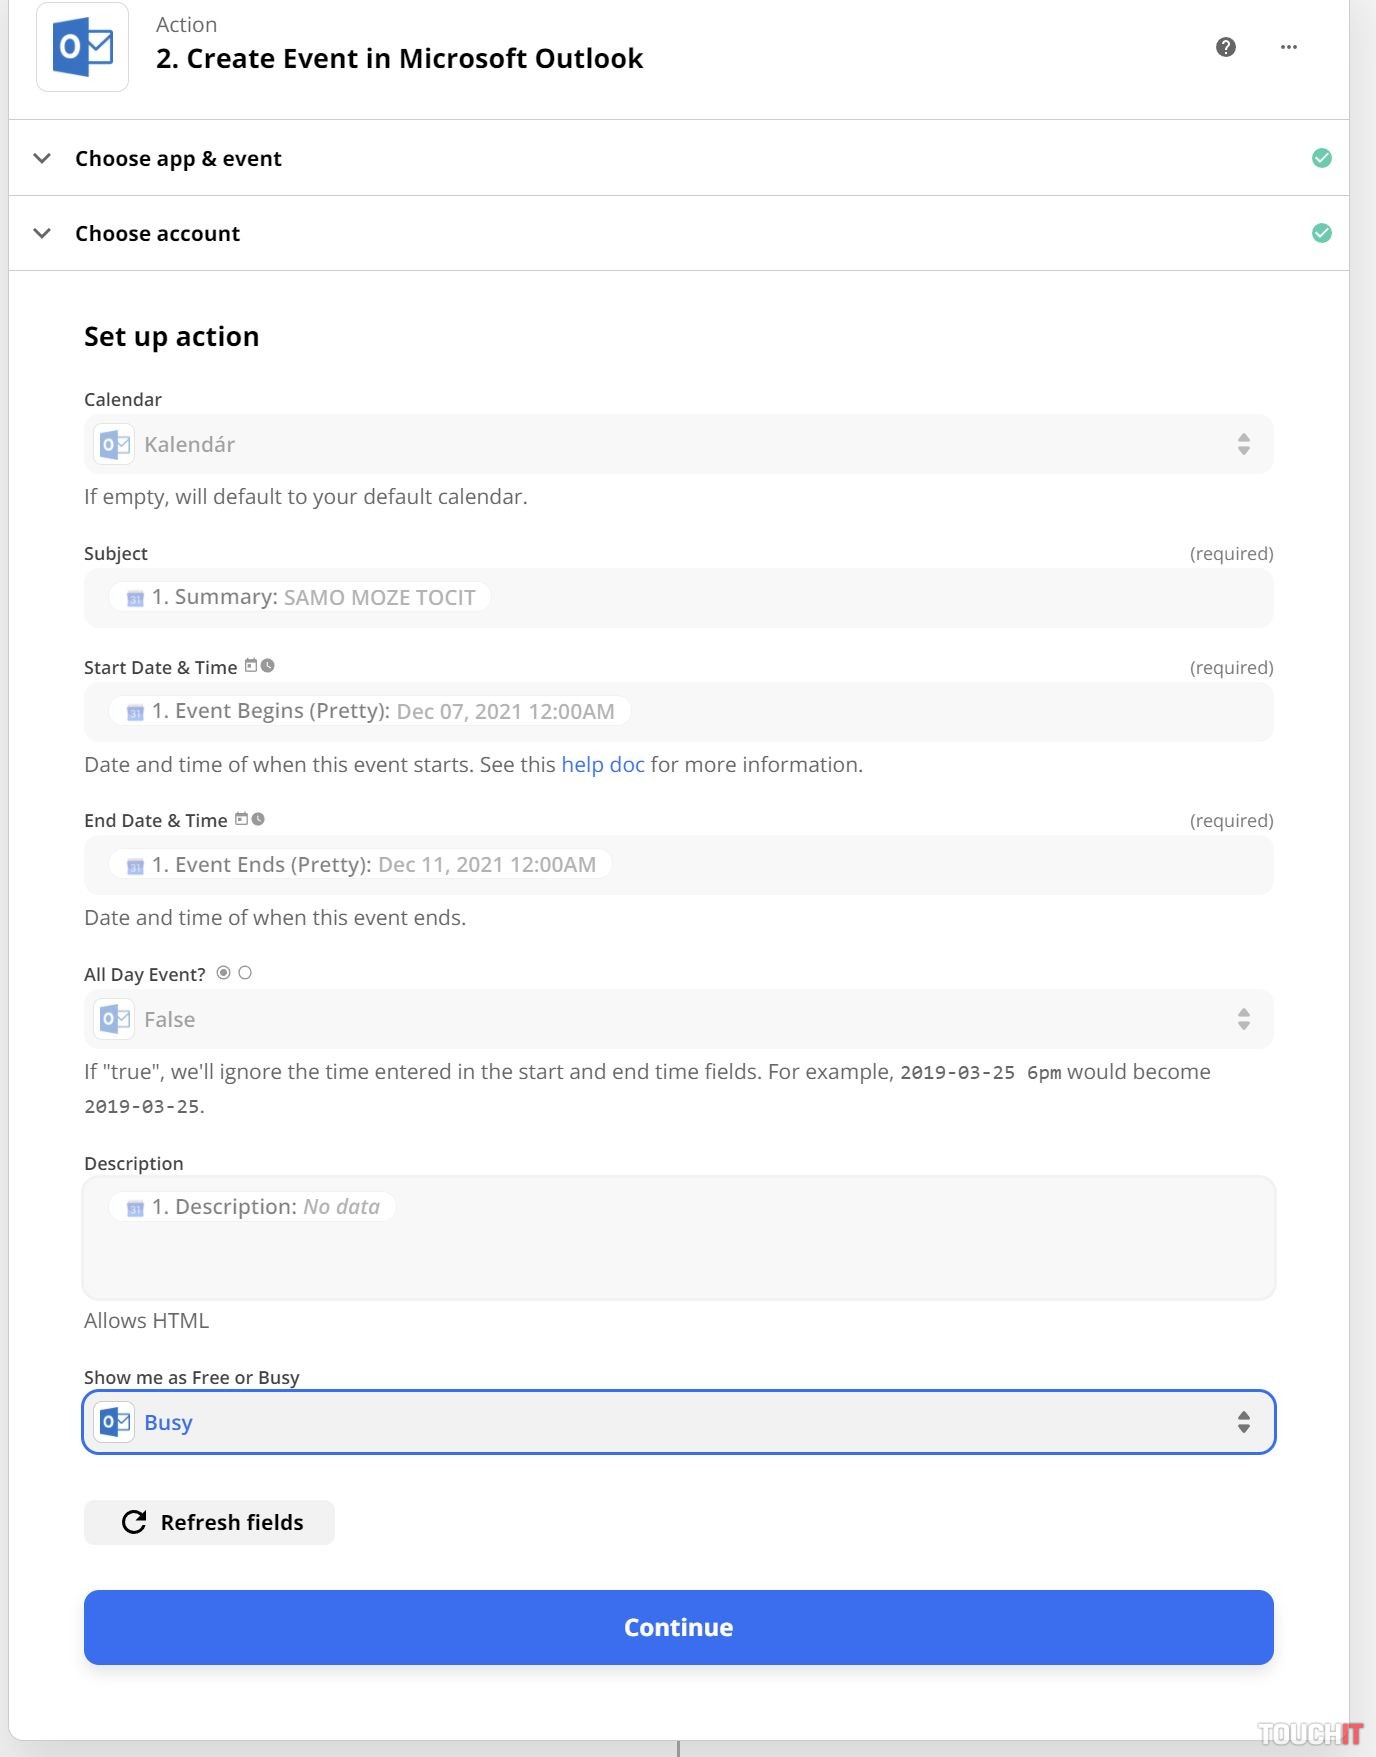
Task: Click the Outlook icon in the Calendar field
Action: pyautogui.click(x=114, y=444)
